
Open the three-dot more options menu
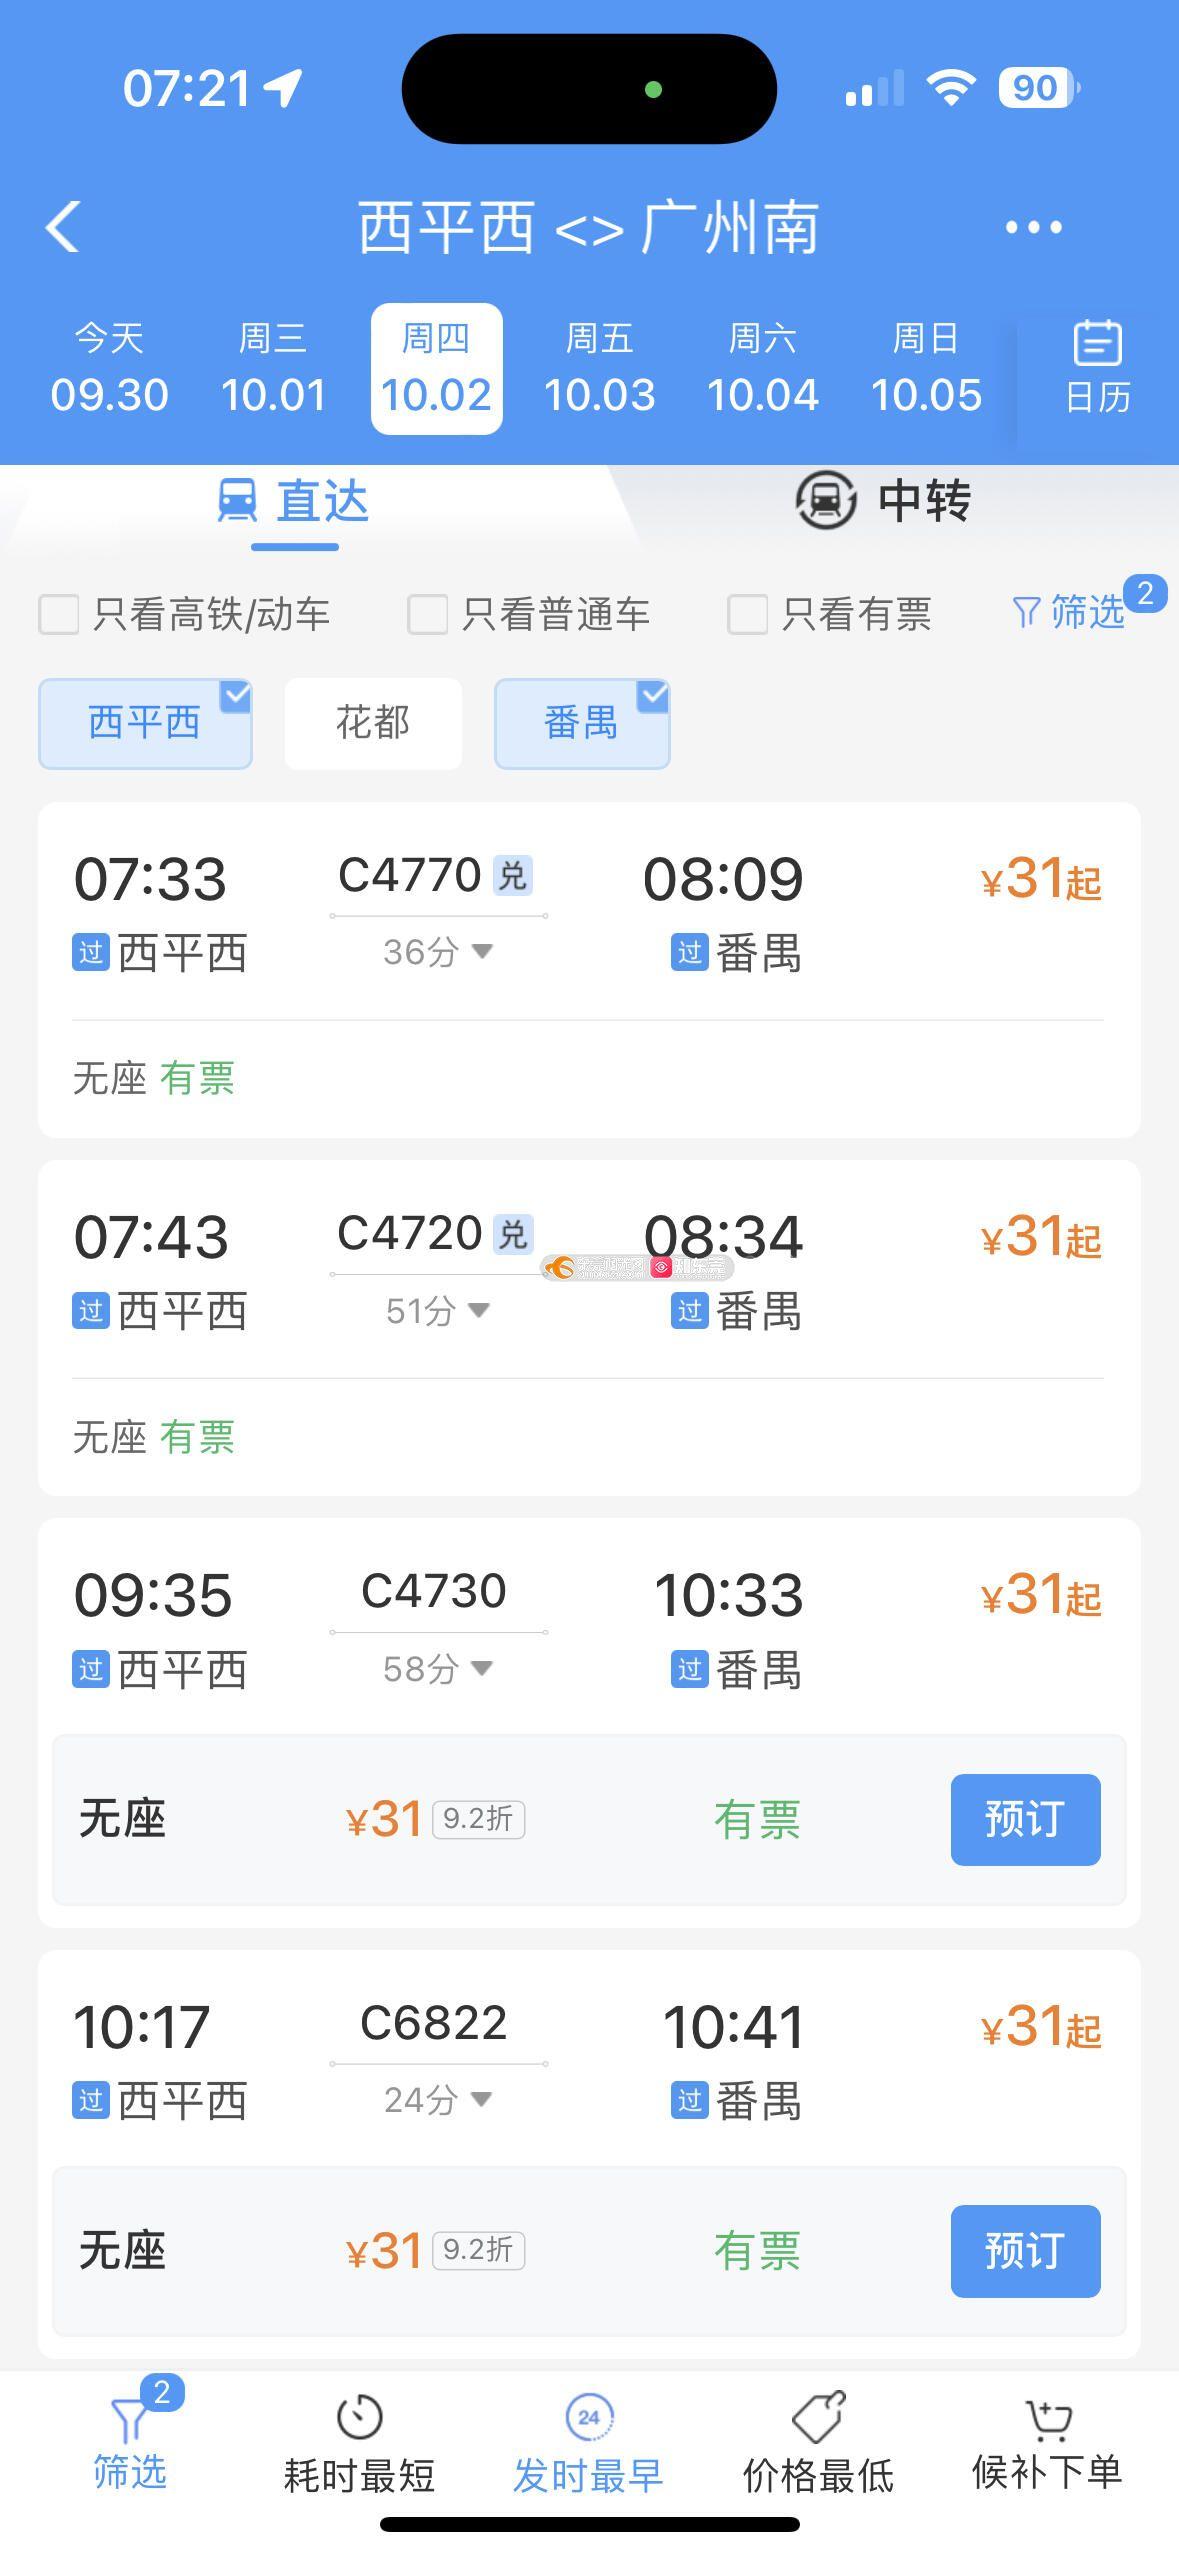point(1033,228)
